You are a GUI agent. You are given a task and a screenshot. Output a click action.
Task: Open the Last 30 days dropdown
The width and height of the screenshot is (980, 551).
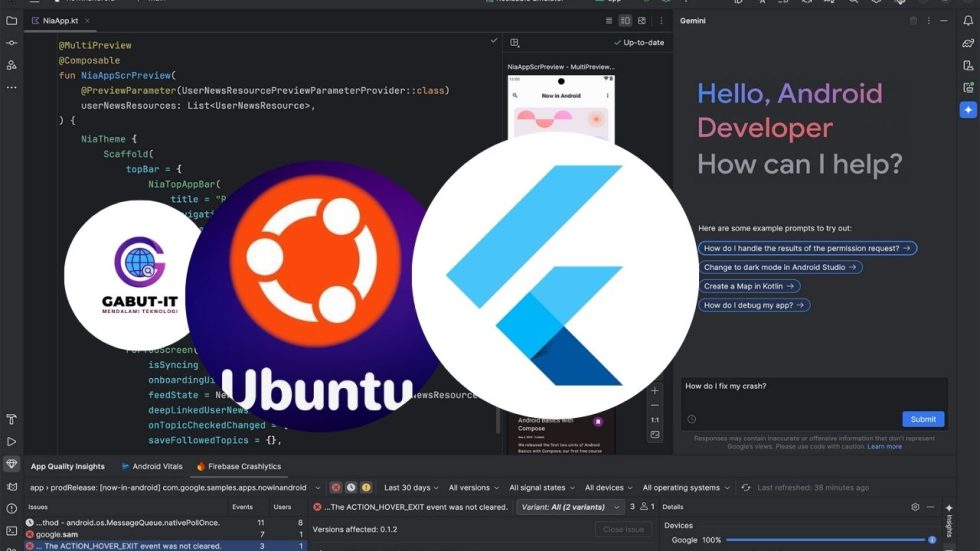click(x=411, y=487)
